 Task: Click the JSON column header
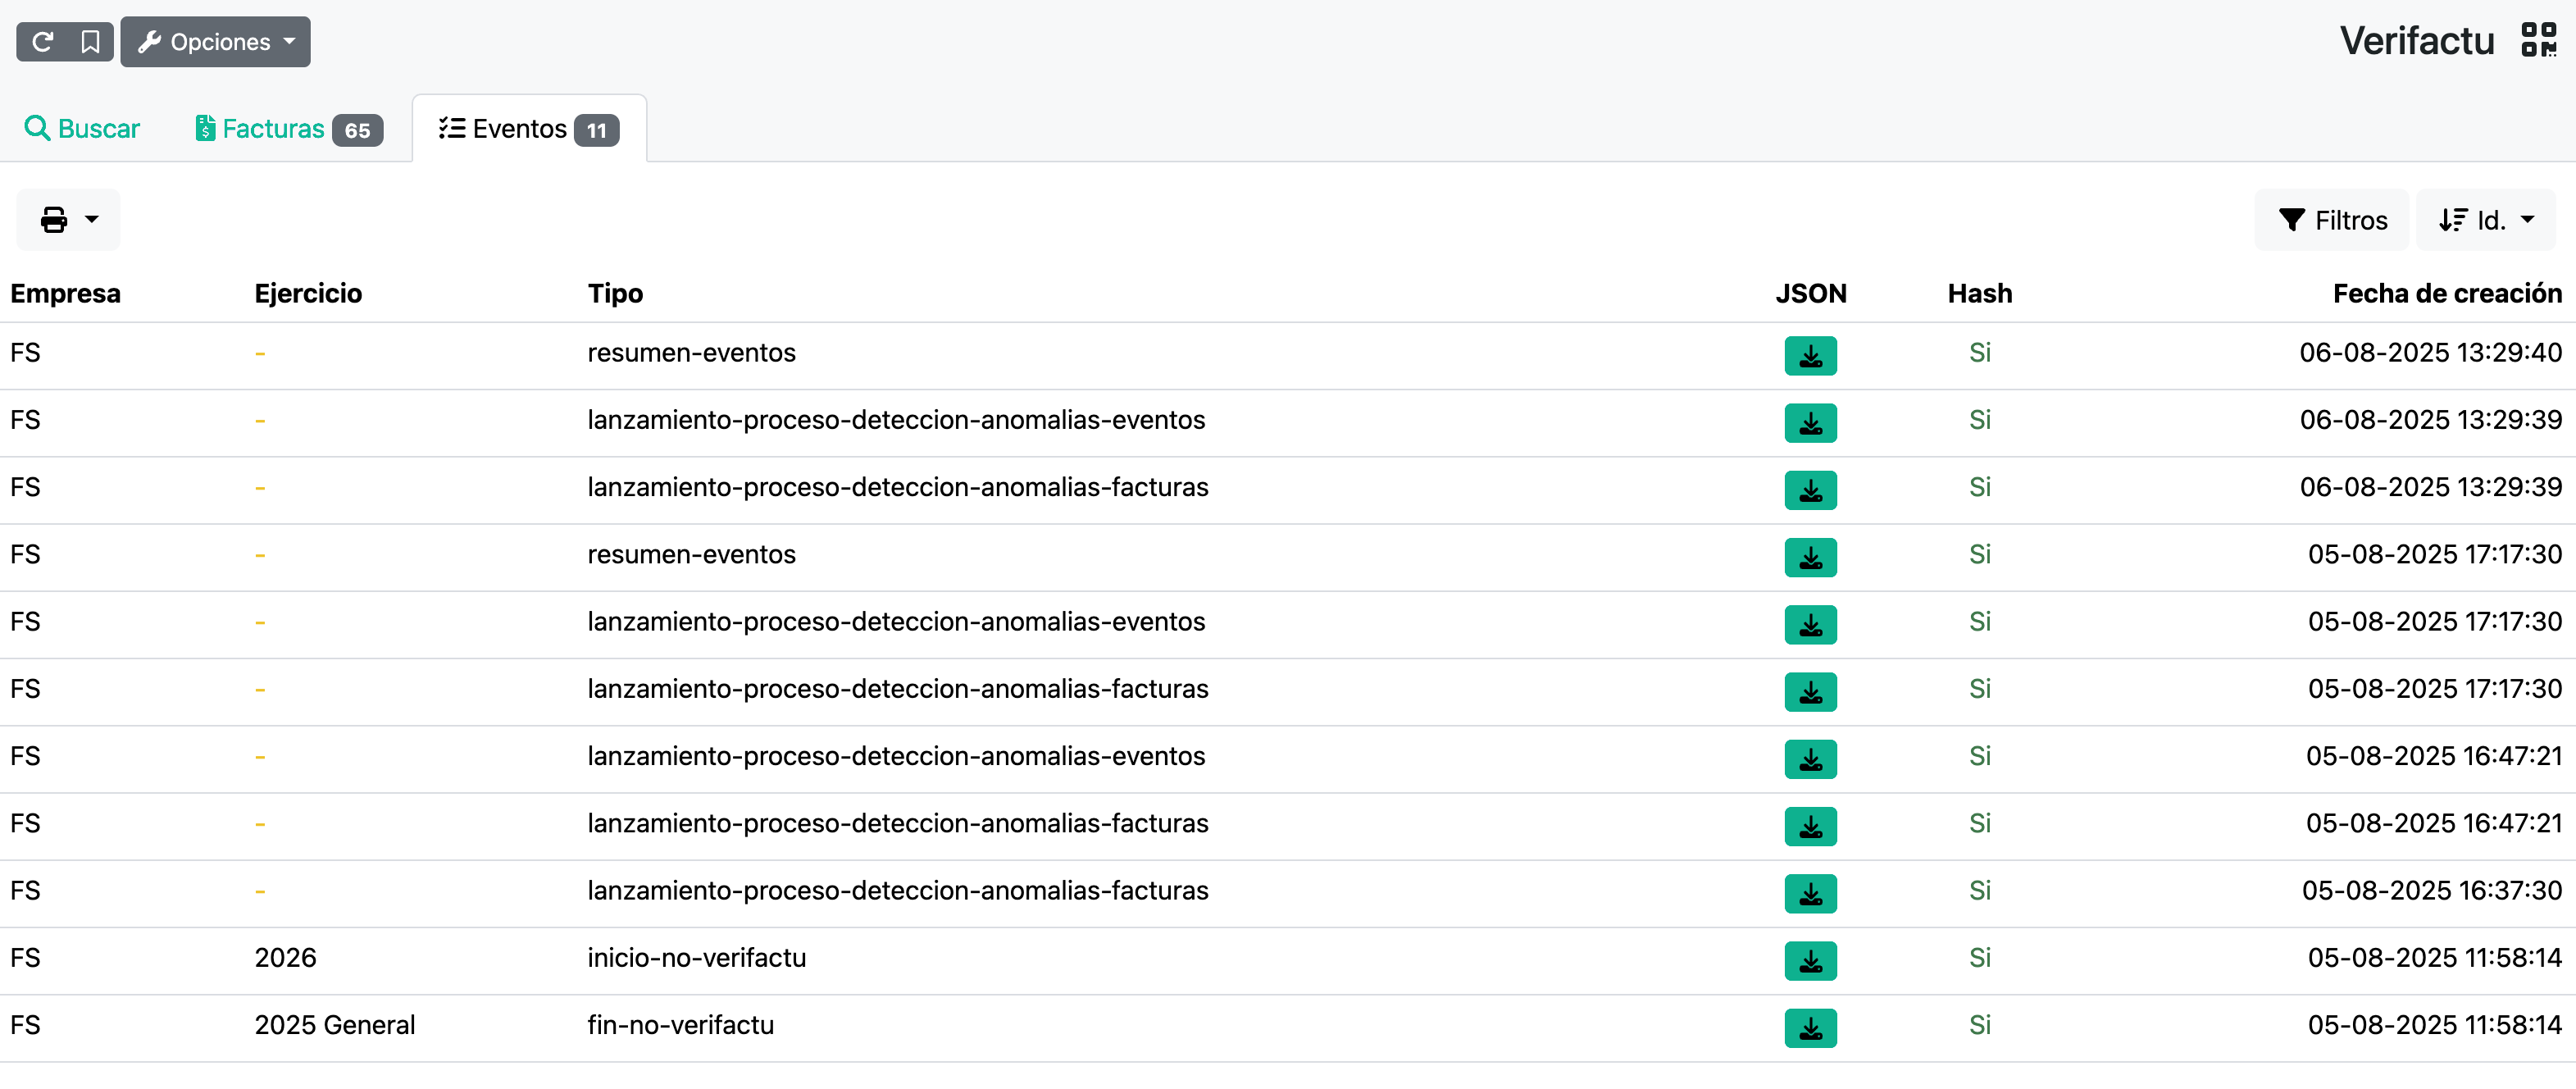[1810, 293]
